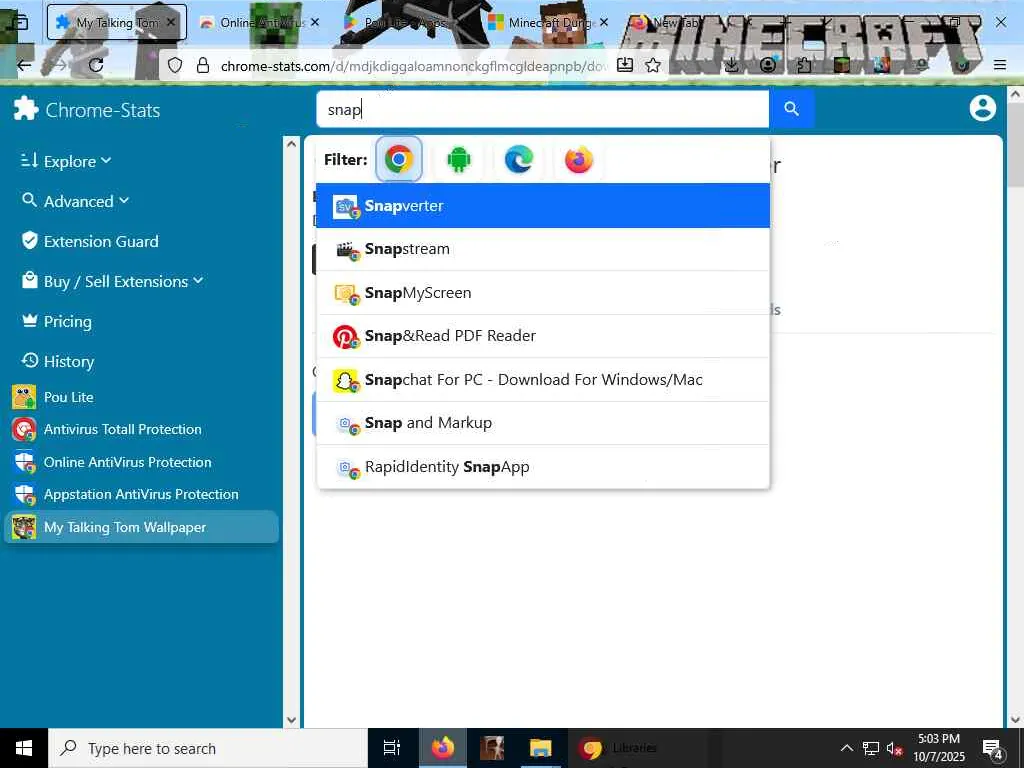This screenshot has width=1024, height=768.
Task: Open the tab-view icon left of tabs
Action: (x=20, y=22)
